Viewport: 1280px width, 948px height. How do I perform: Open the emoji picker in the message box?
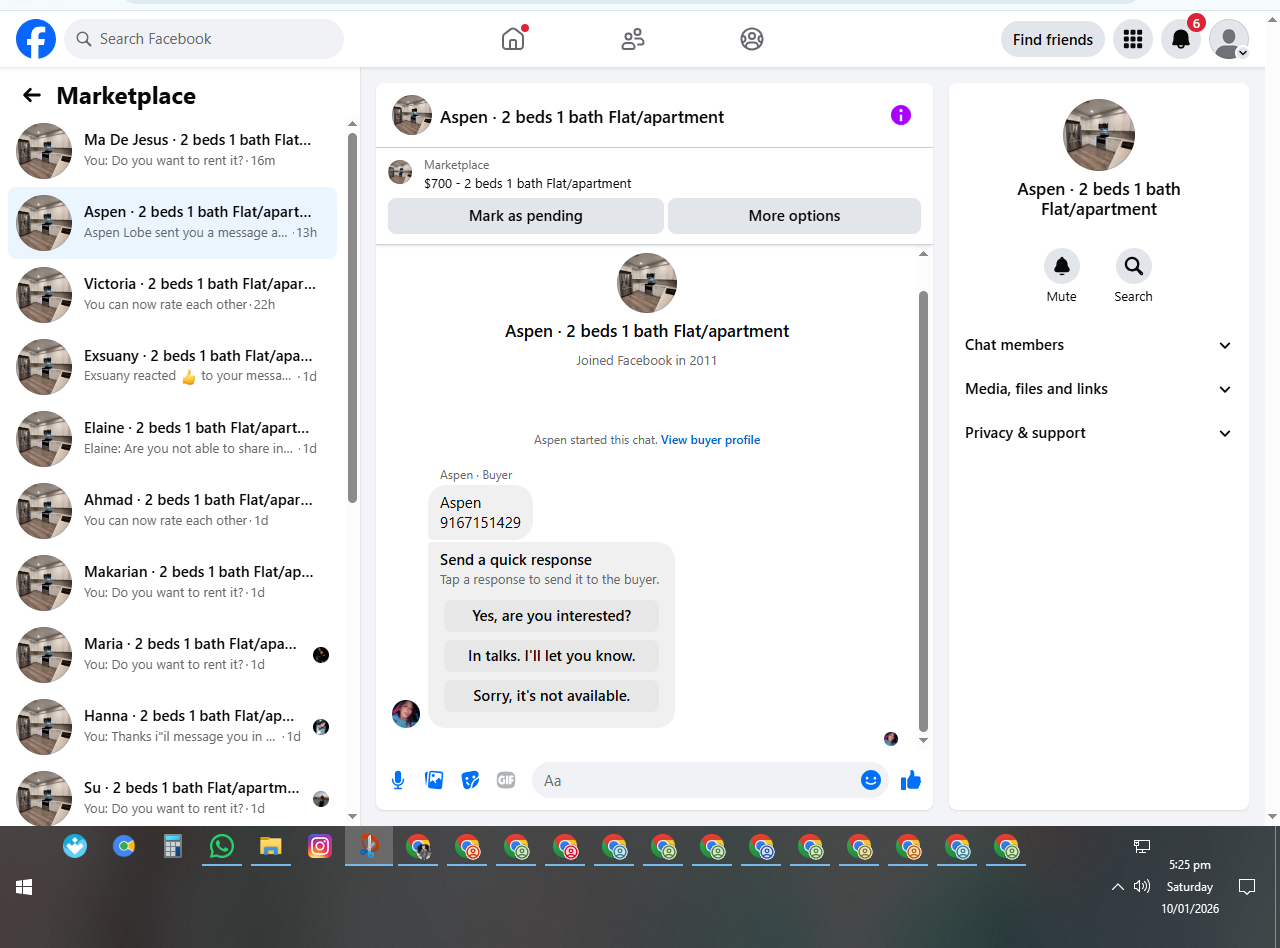pyautogui.click(x=871, y=780)
